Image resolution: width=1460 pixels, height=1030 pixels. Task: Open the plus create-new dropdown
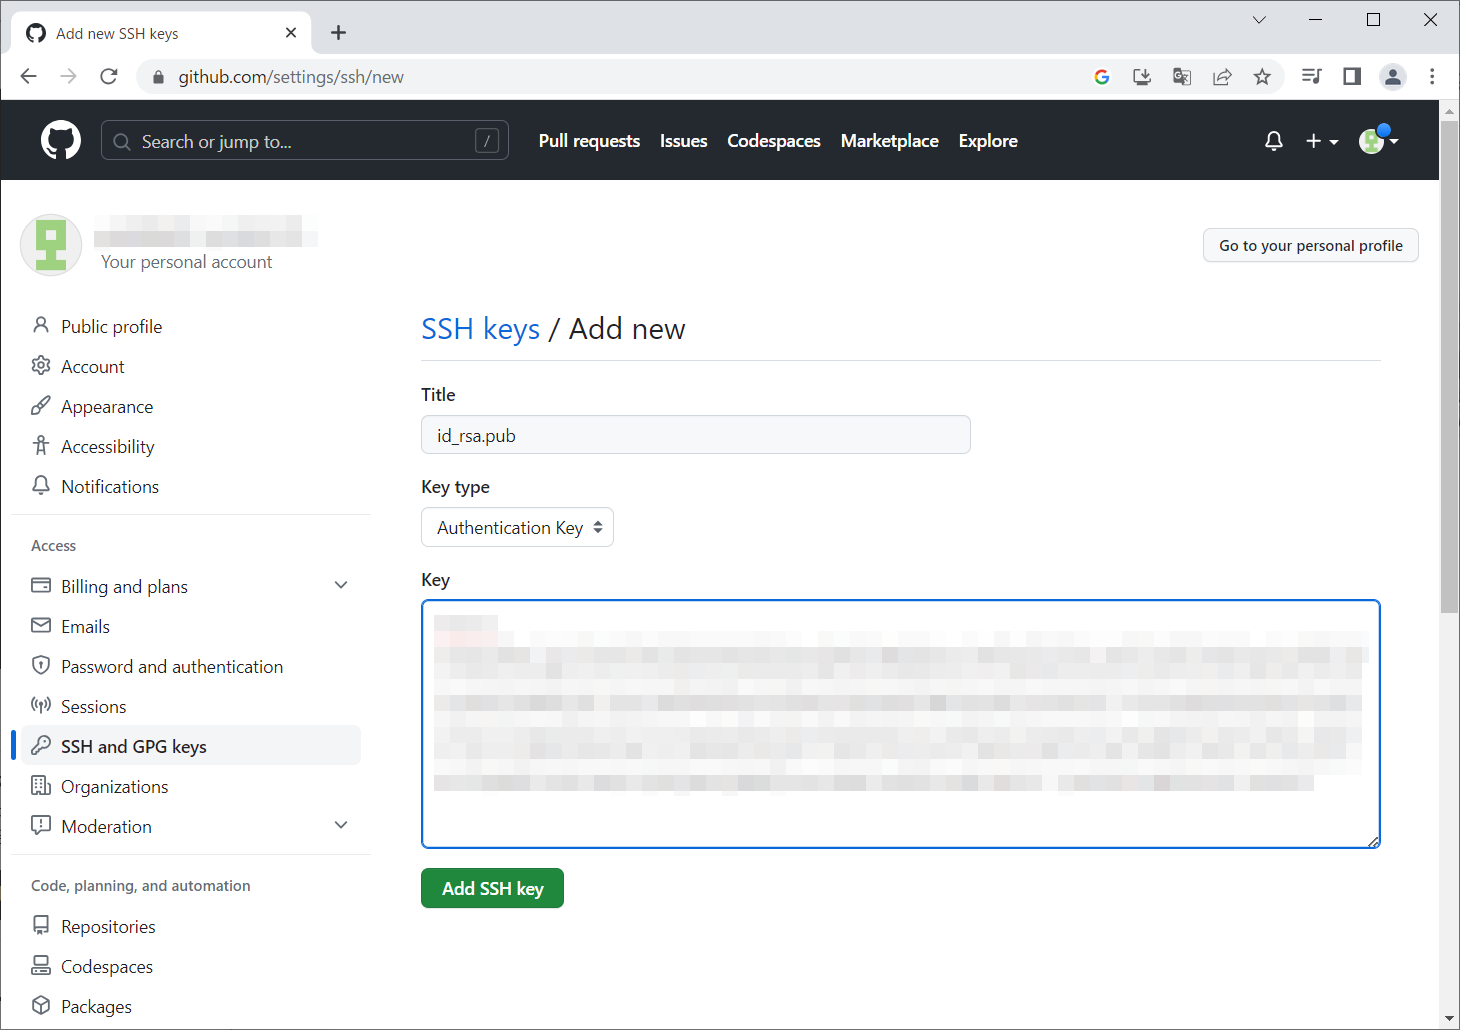(1321, 141)
